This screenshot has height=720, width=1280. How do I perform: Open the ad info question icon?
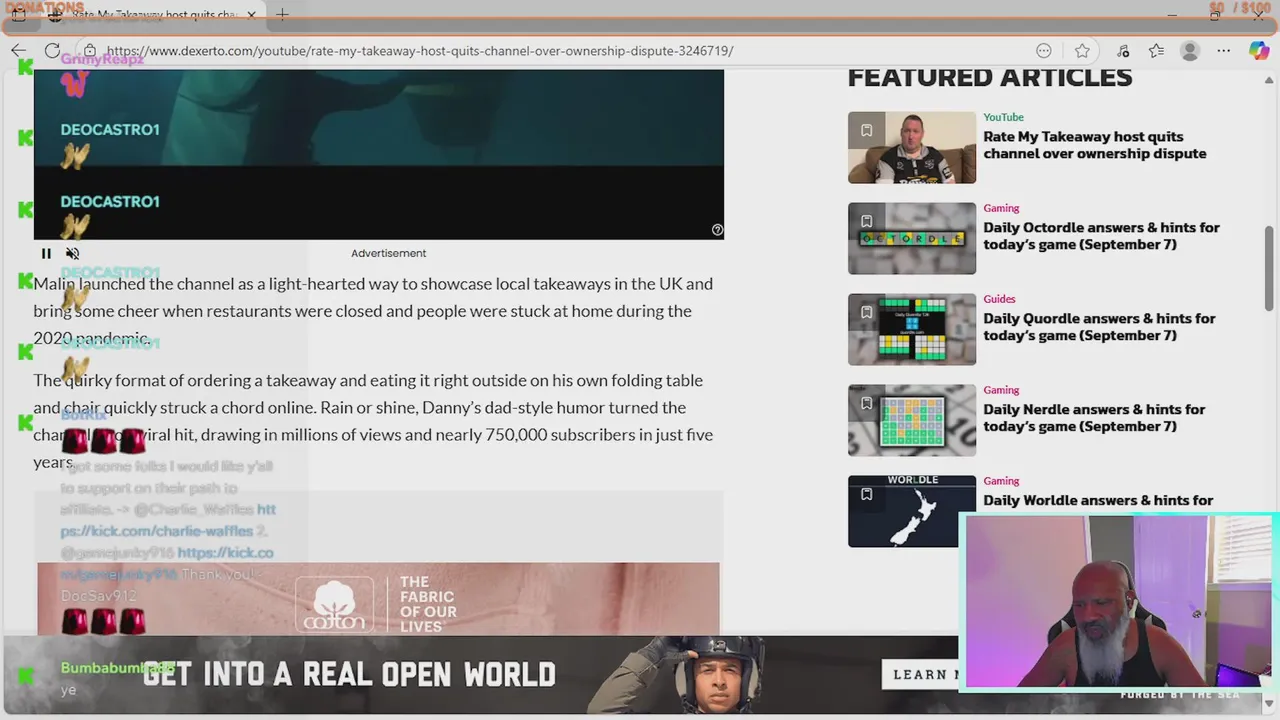coord(717,230)
